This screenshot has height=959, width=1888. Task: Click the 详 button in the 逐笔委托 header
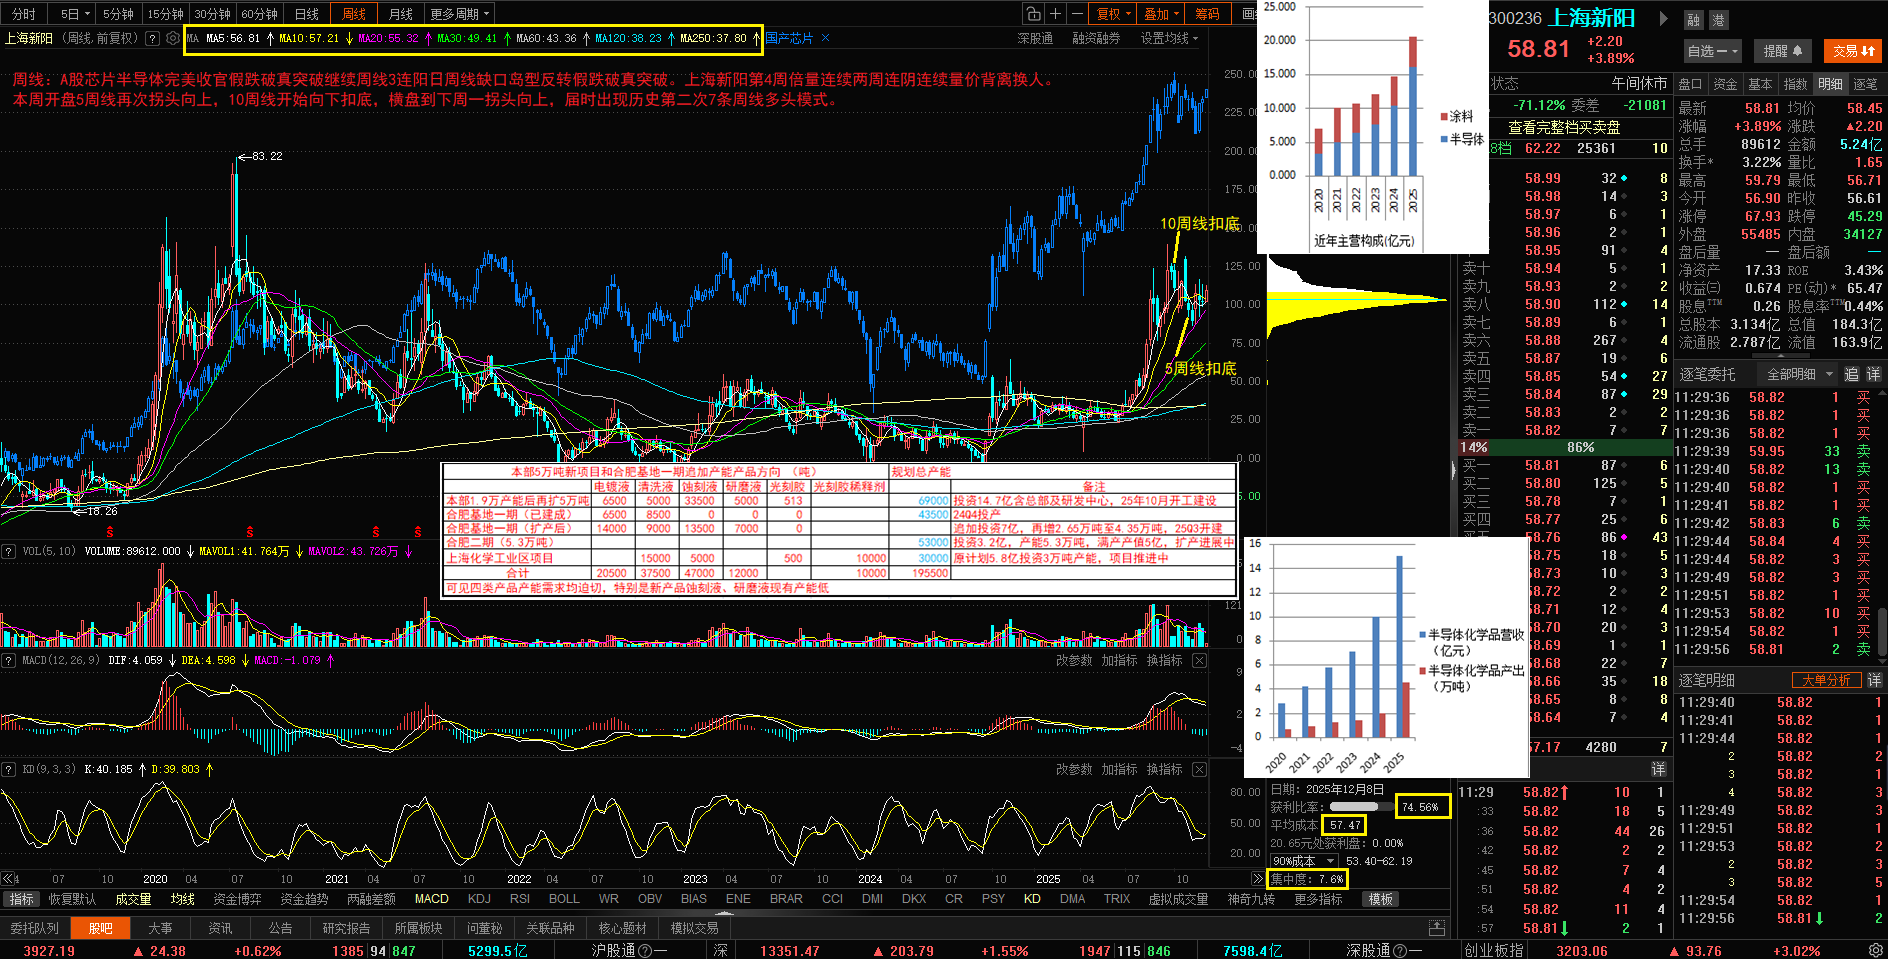point(1873,374)
